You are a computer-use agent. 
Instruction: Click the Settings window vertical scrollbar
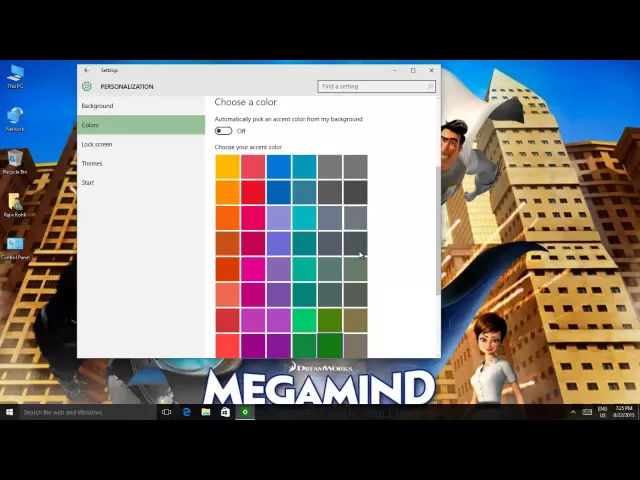[438, 231]
